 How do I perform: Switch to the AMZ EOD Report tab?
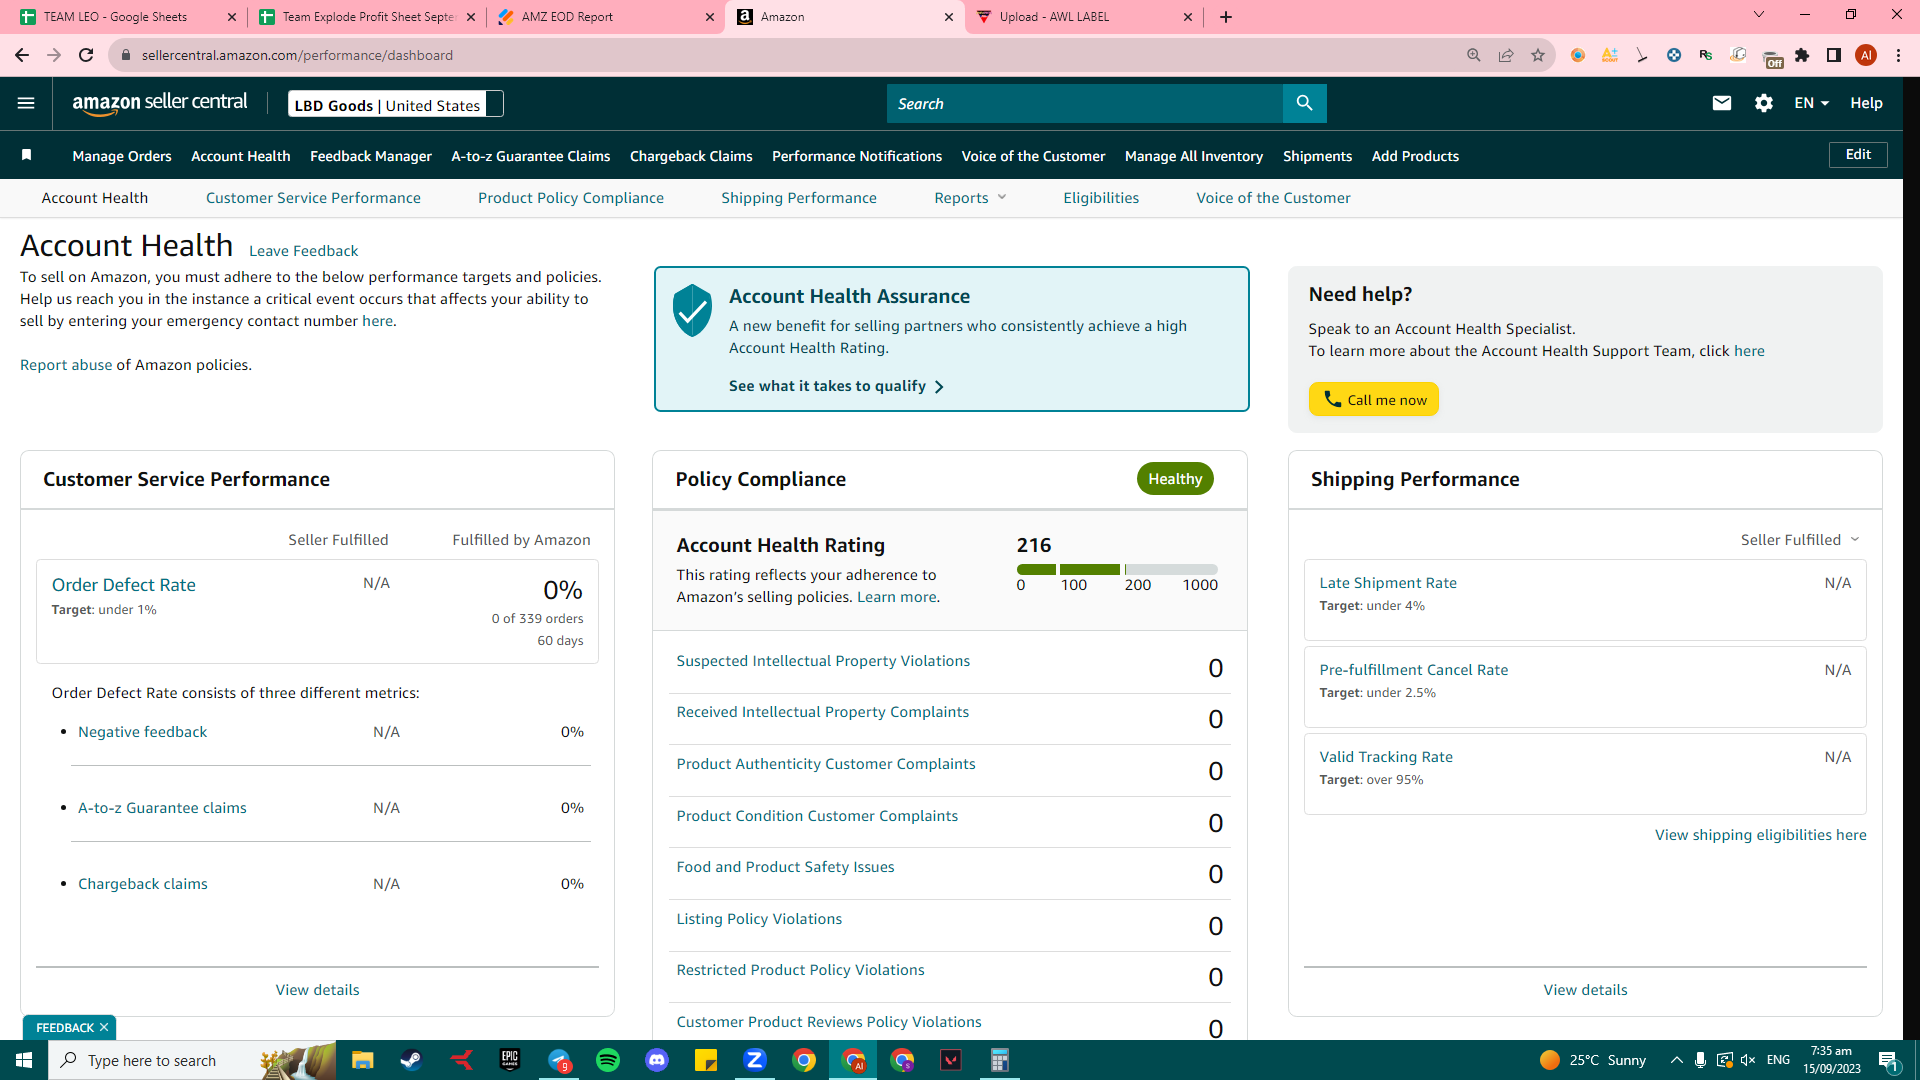[606, 17]
